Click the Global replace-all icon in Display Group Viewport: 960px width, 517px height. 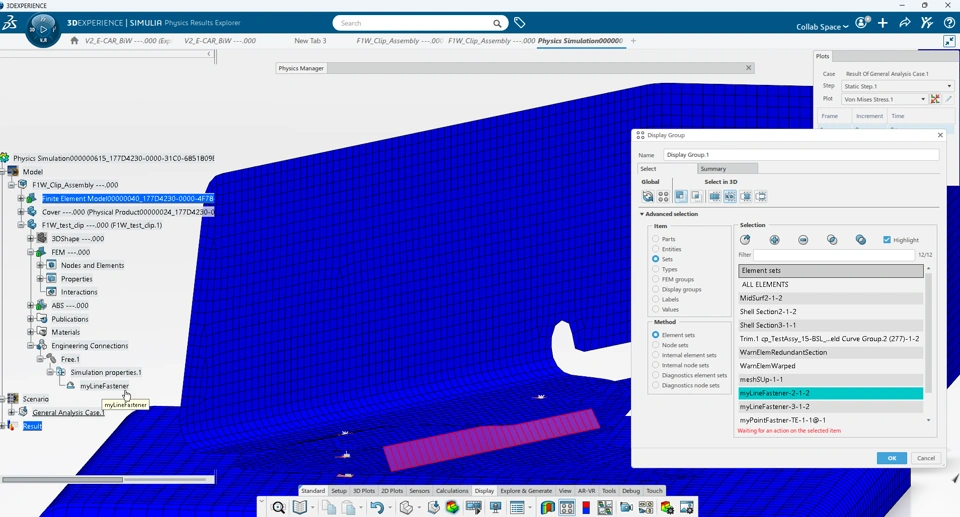click(648, 197)
